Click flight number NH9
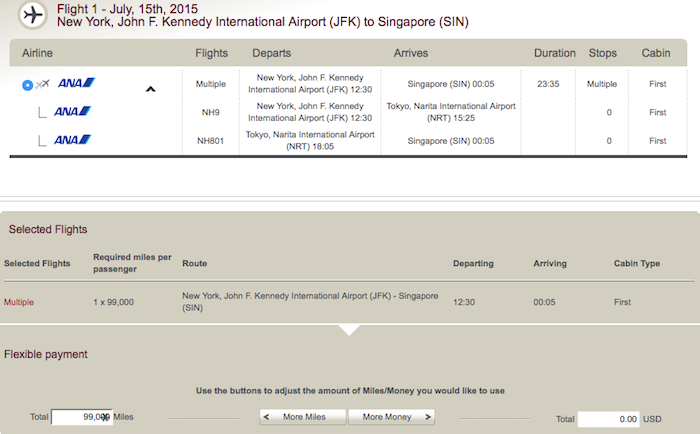 pos(211,113)
